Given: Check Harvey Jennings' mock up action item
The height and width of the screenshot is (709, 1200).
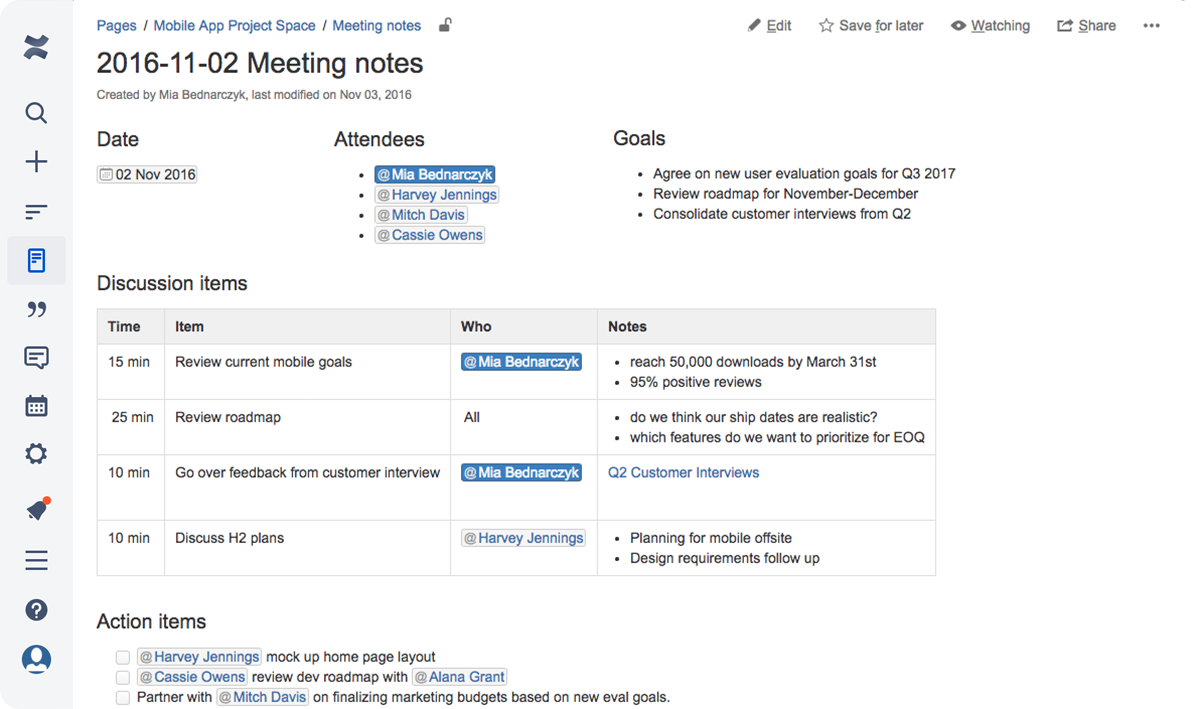Looking at the screenshot, I should pyautogui.click(x=122, y=657).
